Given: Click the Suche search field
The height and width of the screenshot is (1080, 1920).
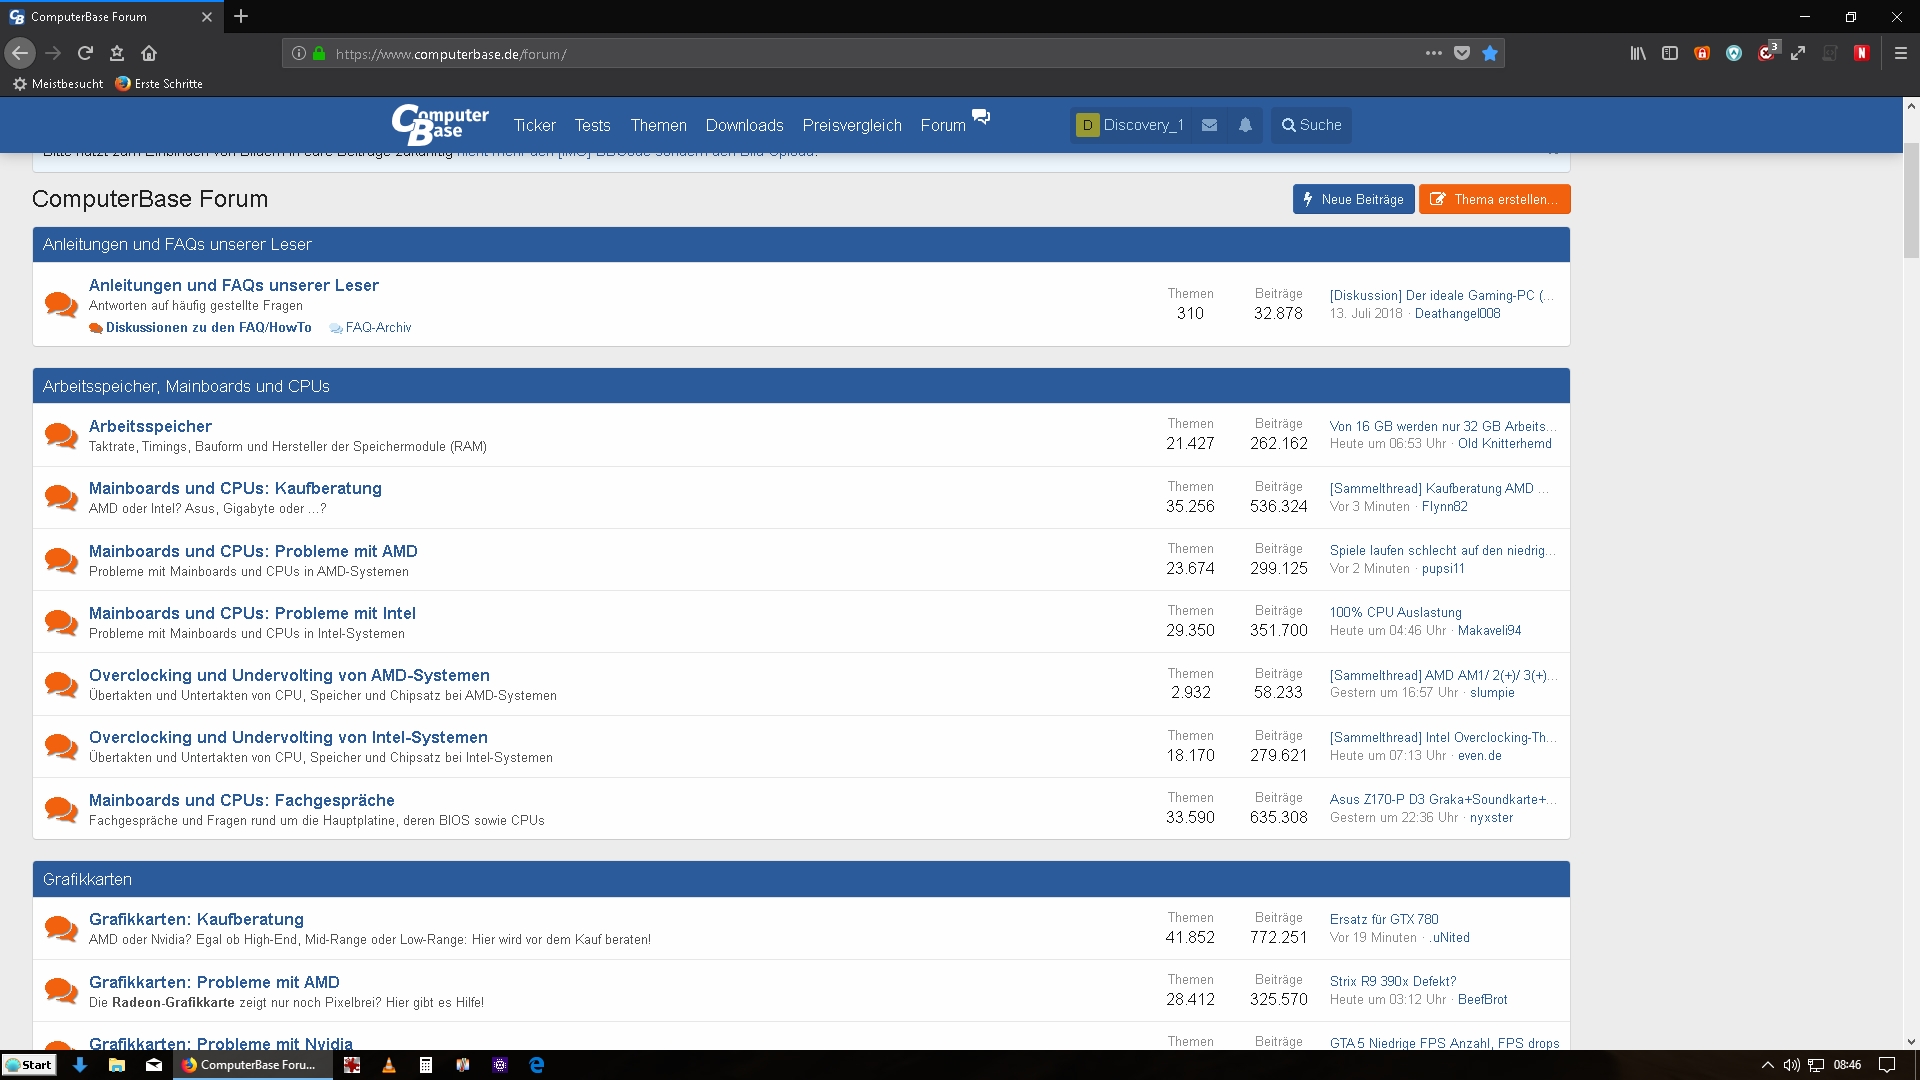Looking at the screenshot, I should tap(1311, 125).
